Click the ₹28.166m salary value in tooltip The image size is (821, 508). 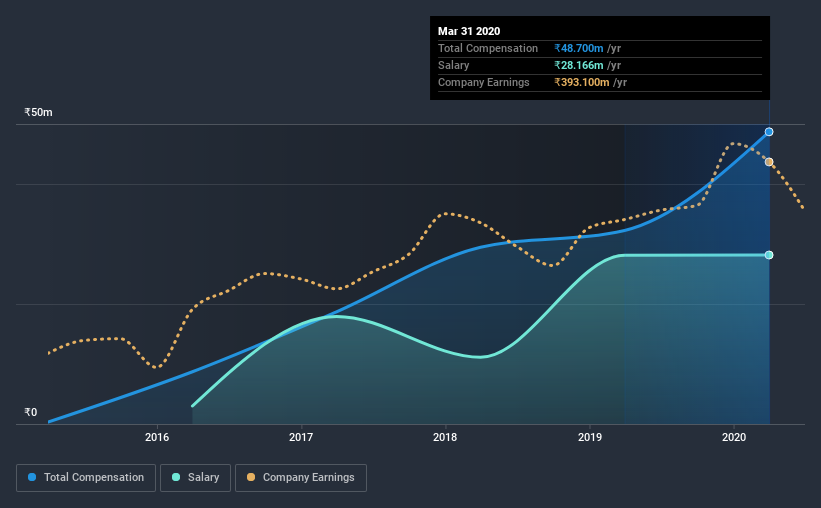tap(579, 65)
